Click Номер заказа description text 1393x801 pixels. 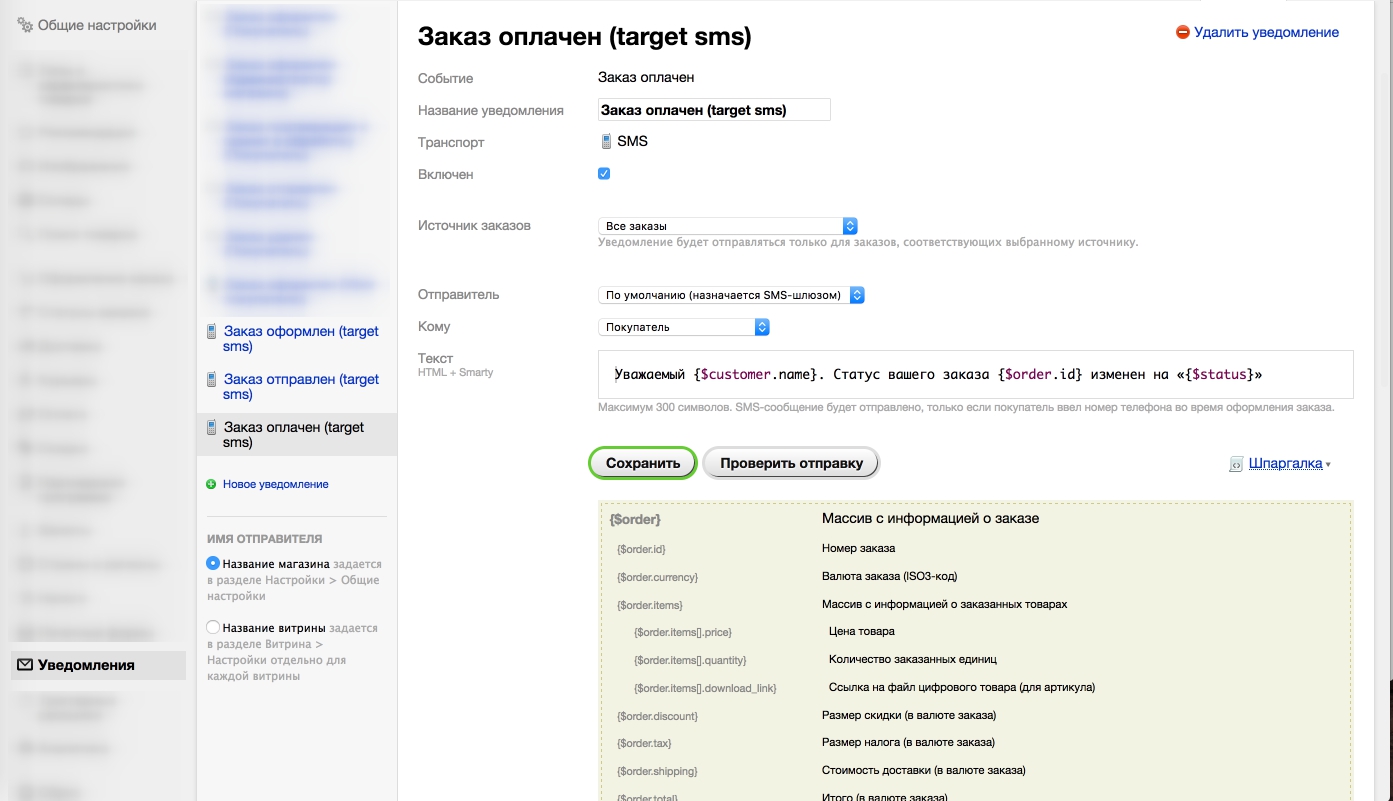click(x=858, y=548)
